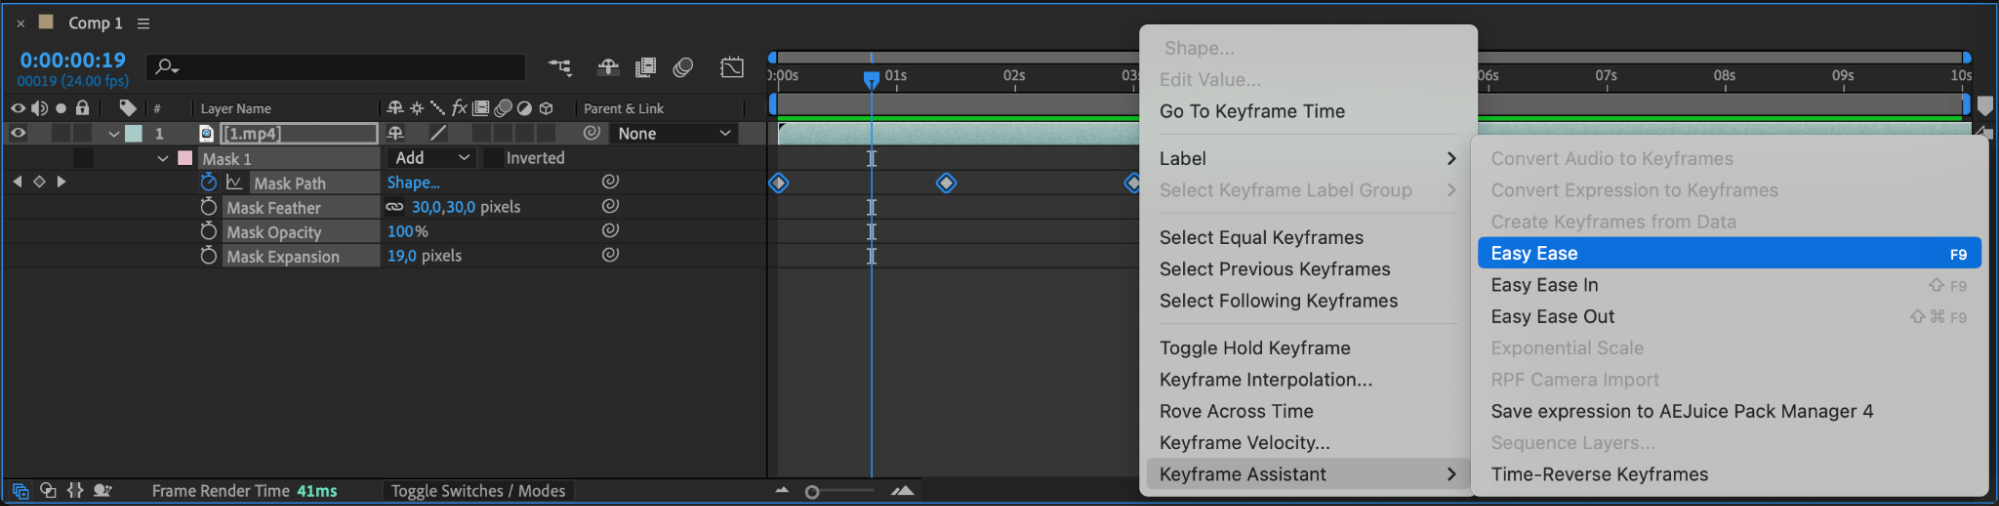Viewport: 1999px width, 506px height.
Task: Open the Parent None dropdown
Action: tap(674, 133)
